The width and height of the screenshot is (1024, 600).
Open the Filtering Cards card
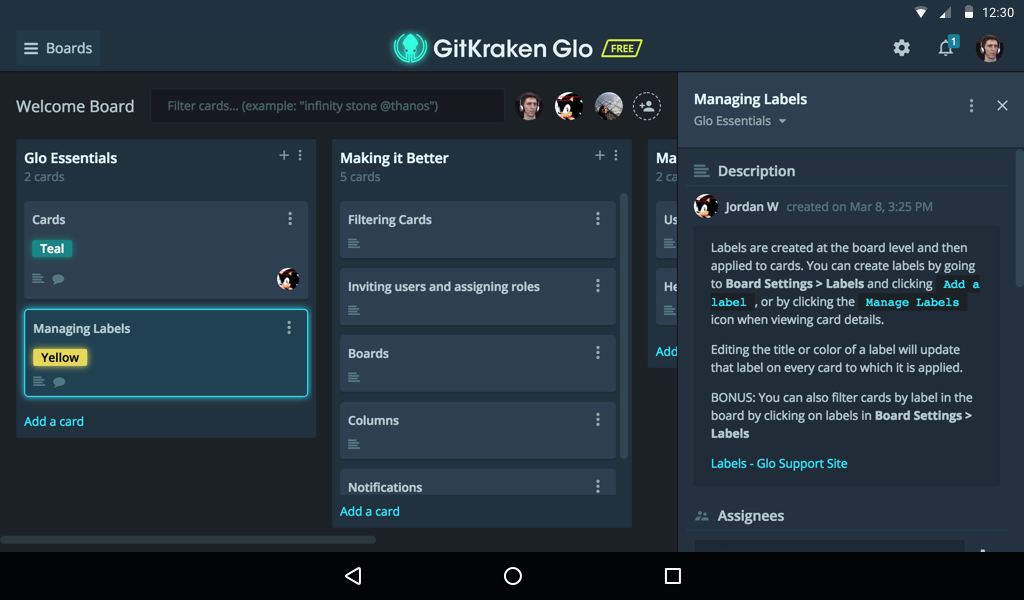tap(477, 230)
